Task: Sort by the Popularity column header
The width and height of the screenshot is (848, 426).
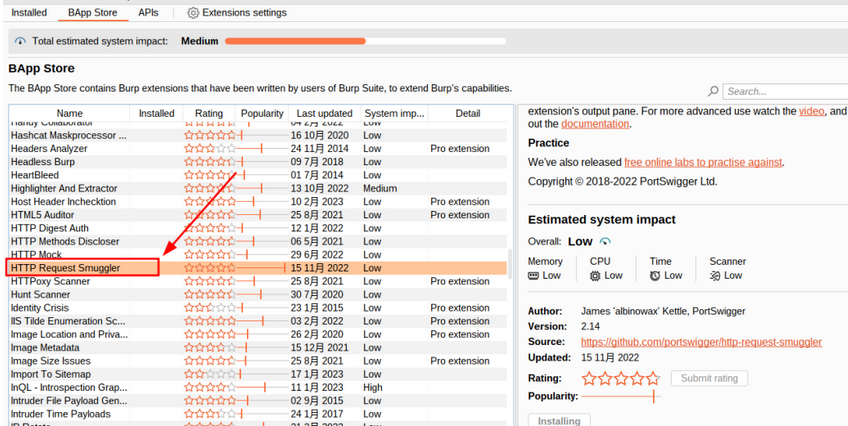Action: (262, 114)
